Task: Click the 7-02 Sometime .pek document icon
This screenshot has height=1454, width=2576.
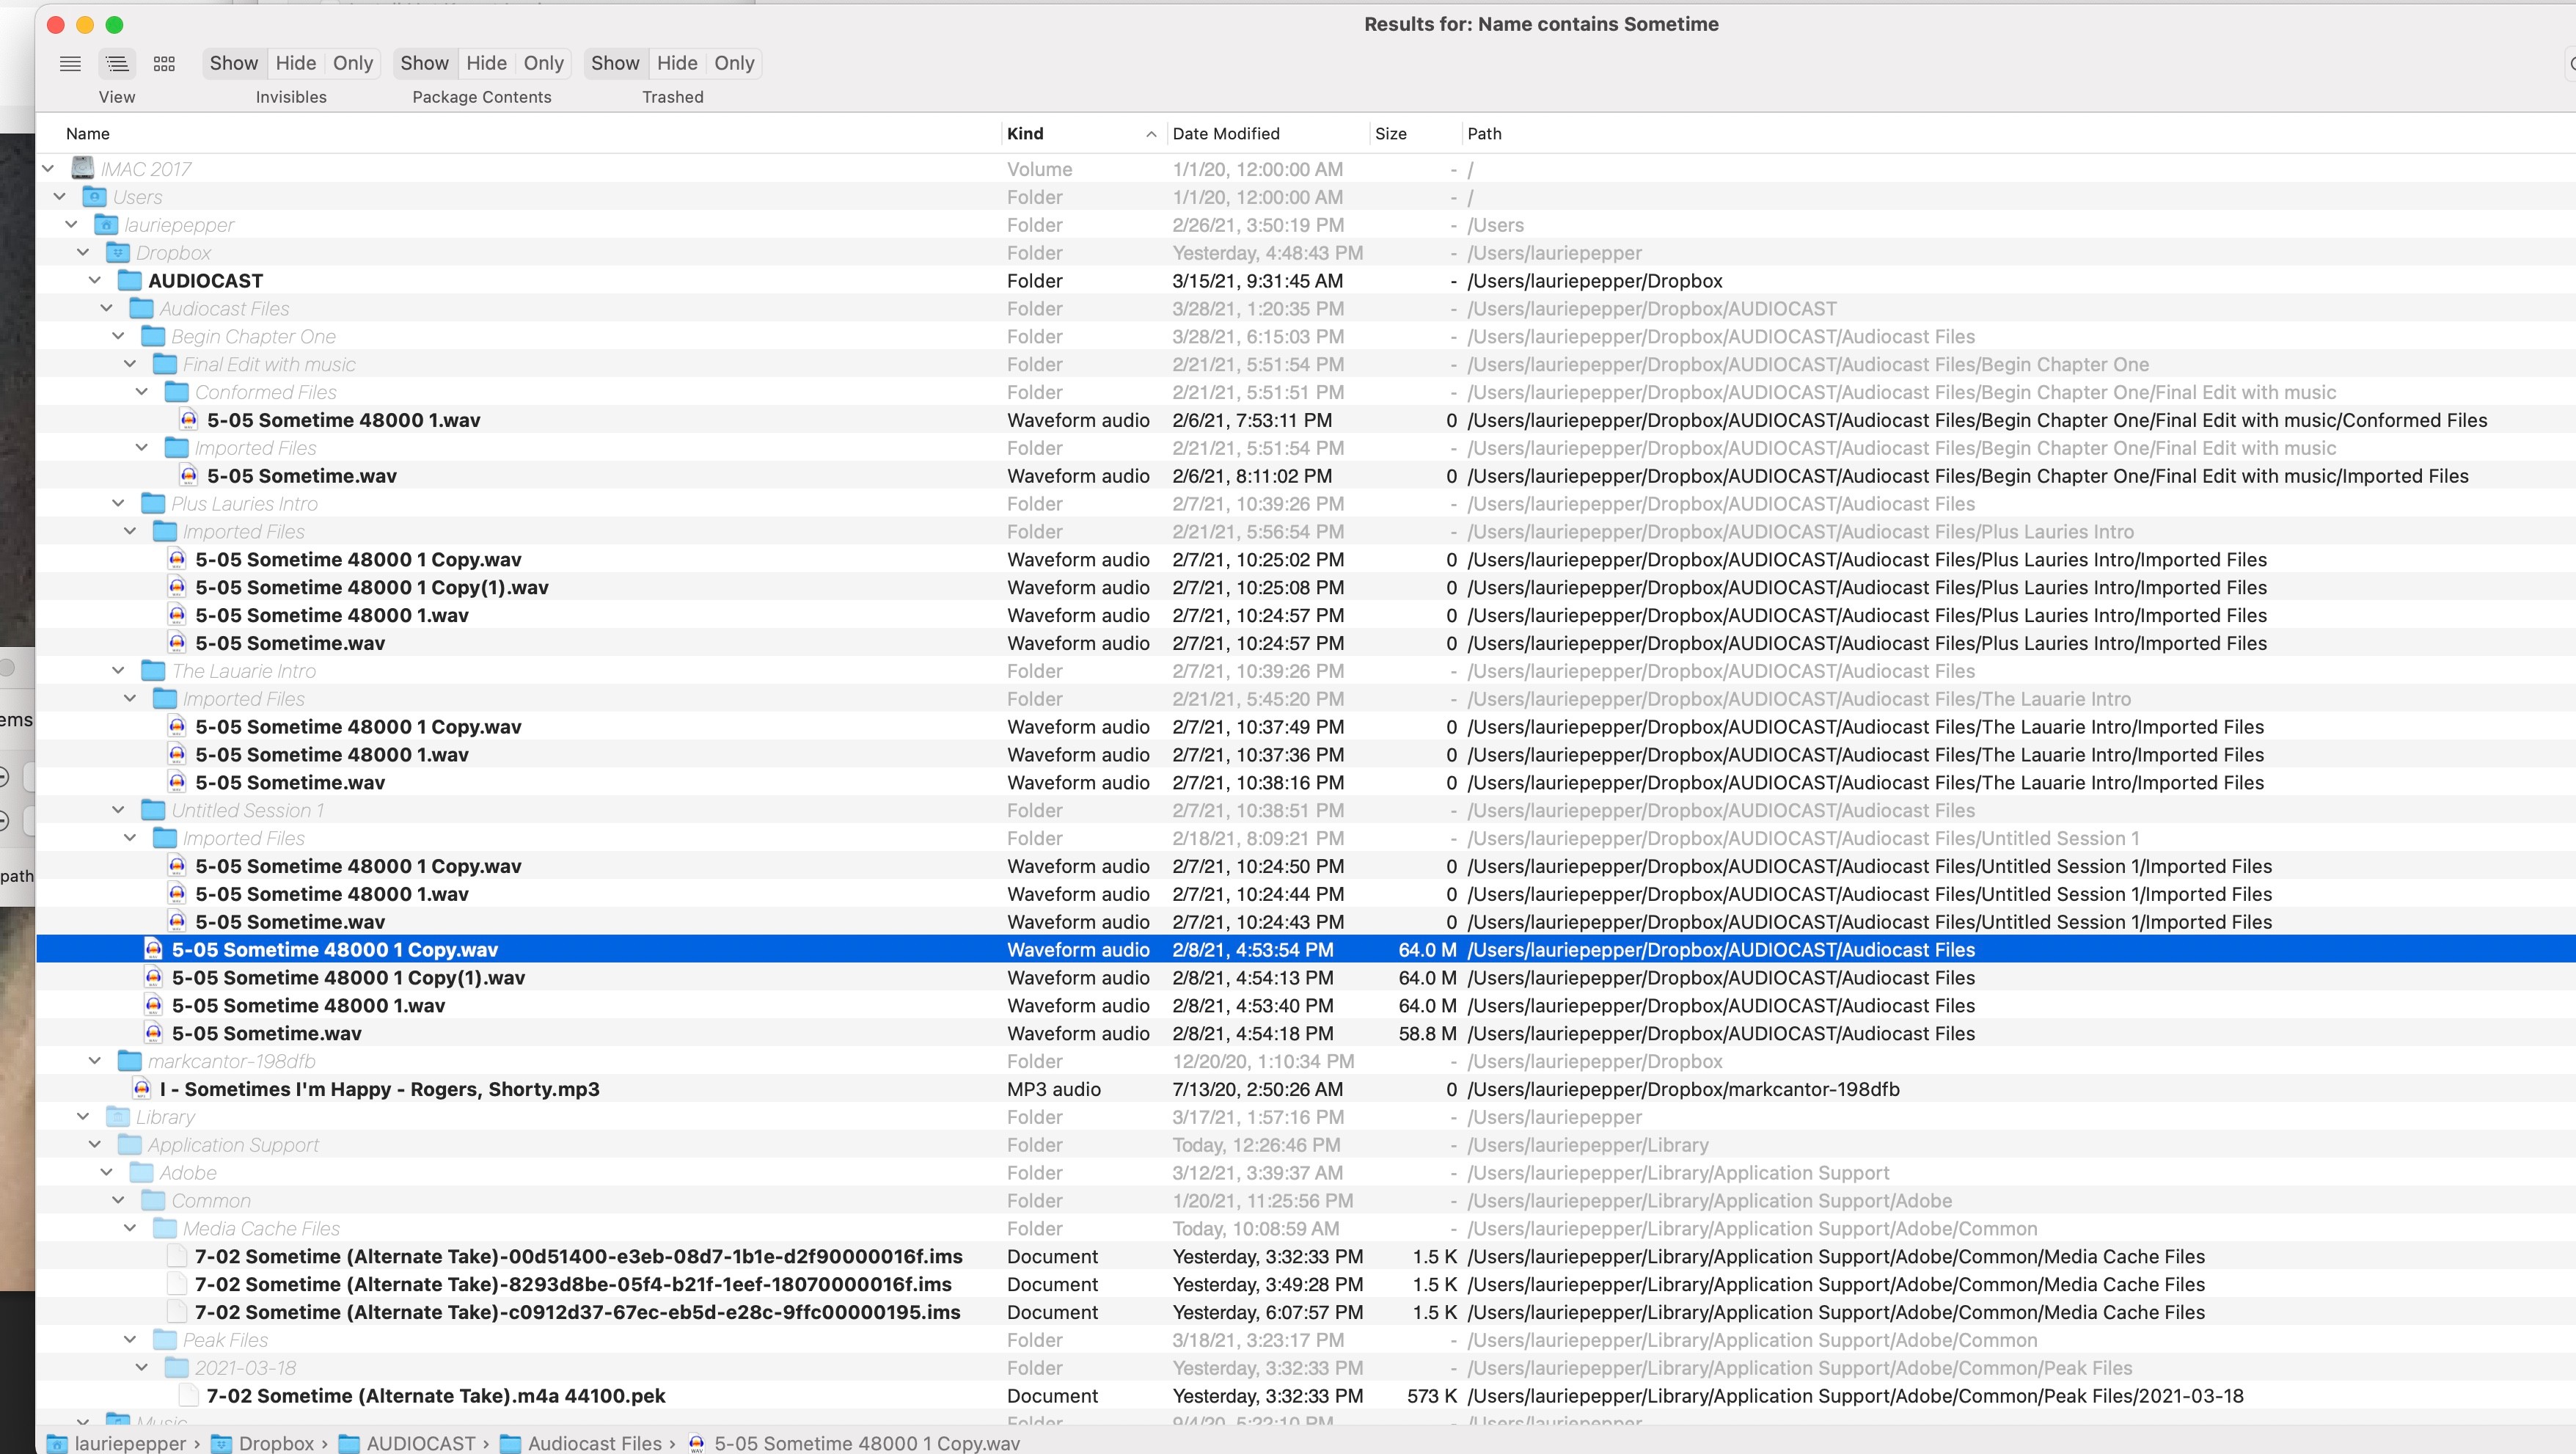Action: tap(188, 1395)
